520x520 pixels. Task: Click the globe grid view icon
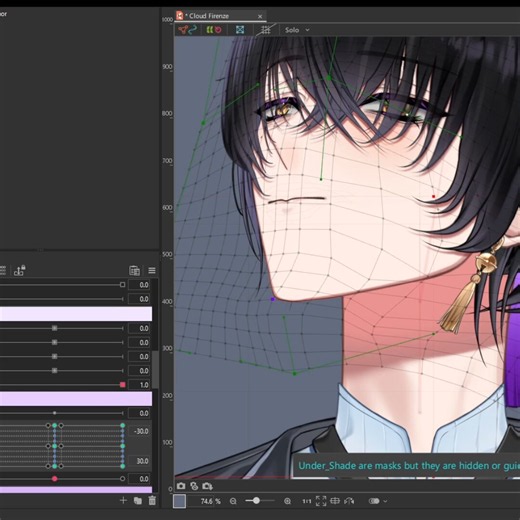coord(335,501)
